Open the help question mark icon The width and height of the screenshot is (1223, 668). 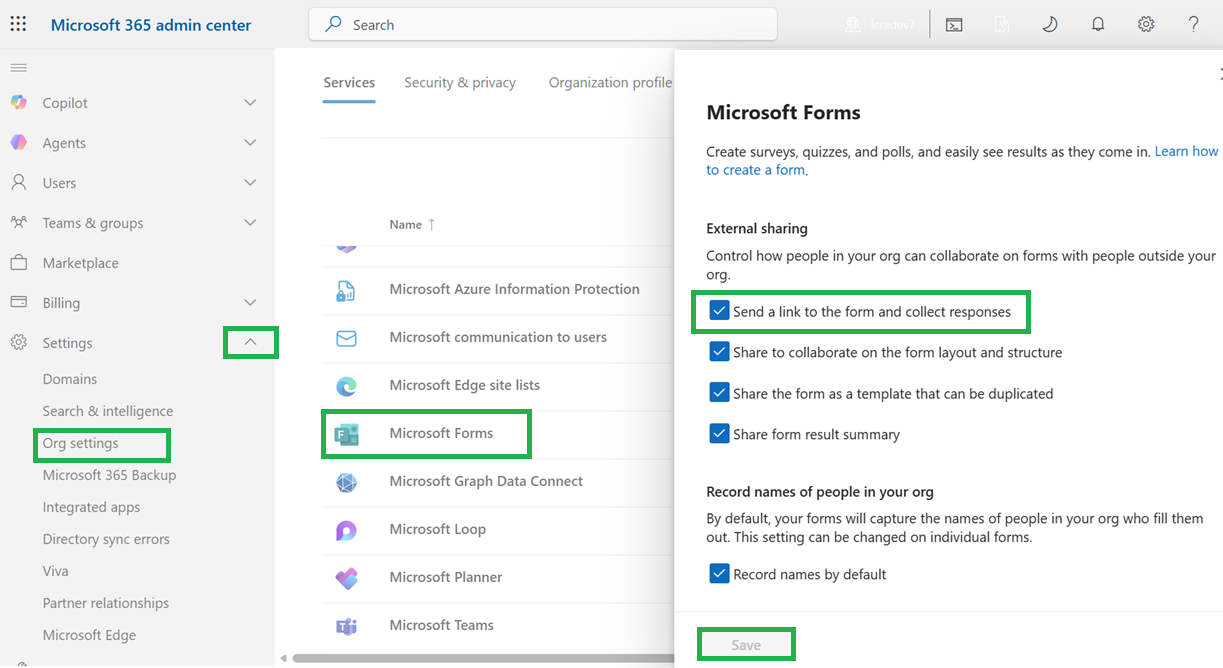(x=1193, y=25)
